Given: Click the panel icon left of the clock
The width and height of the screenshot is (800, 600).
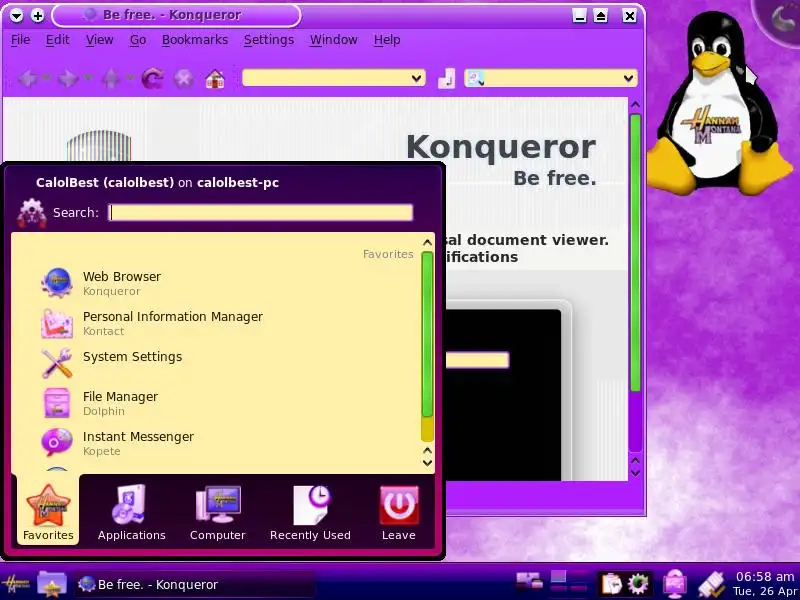Looking at the screenshot, I should 712,584.
